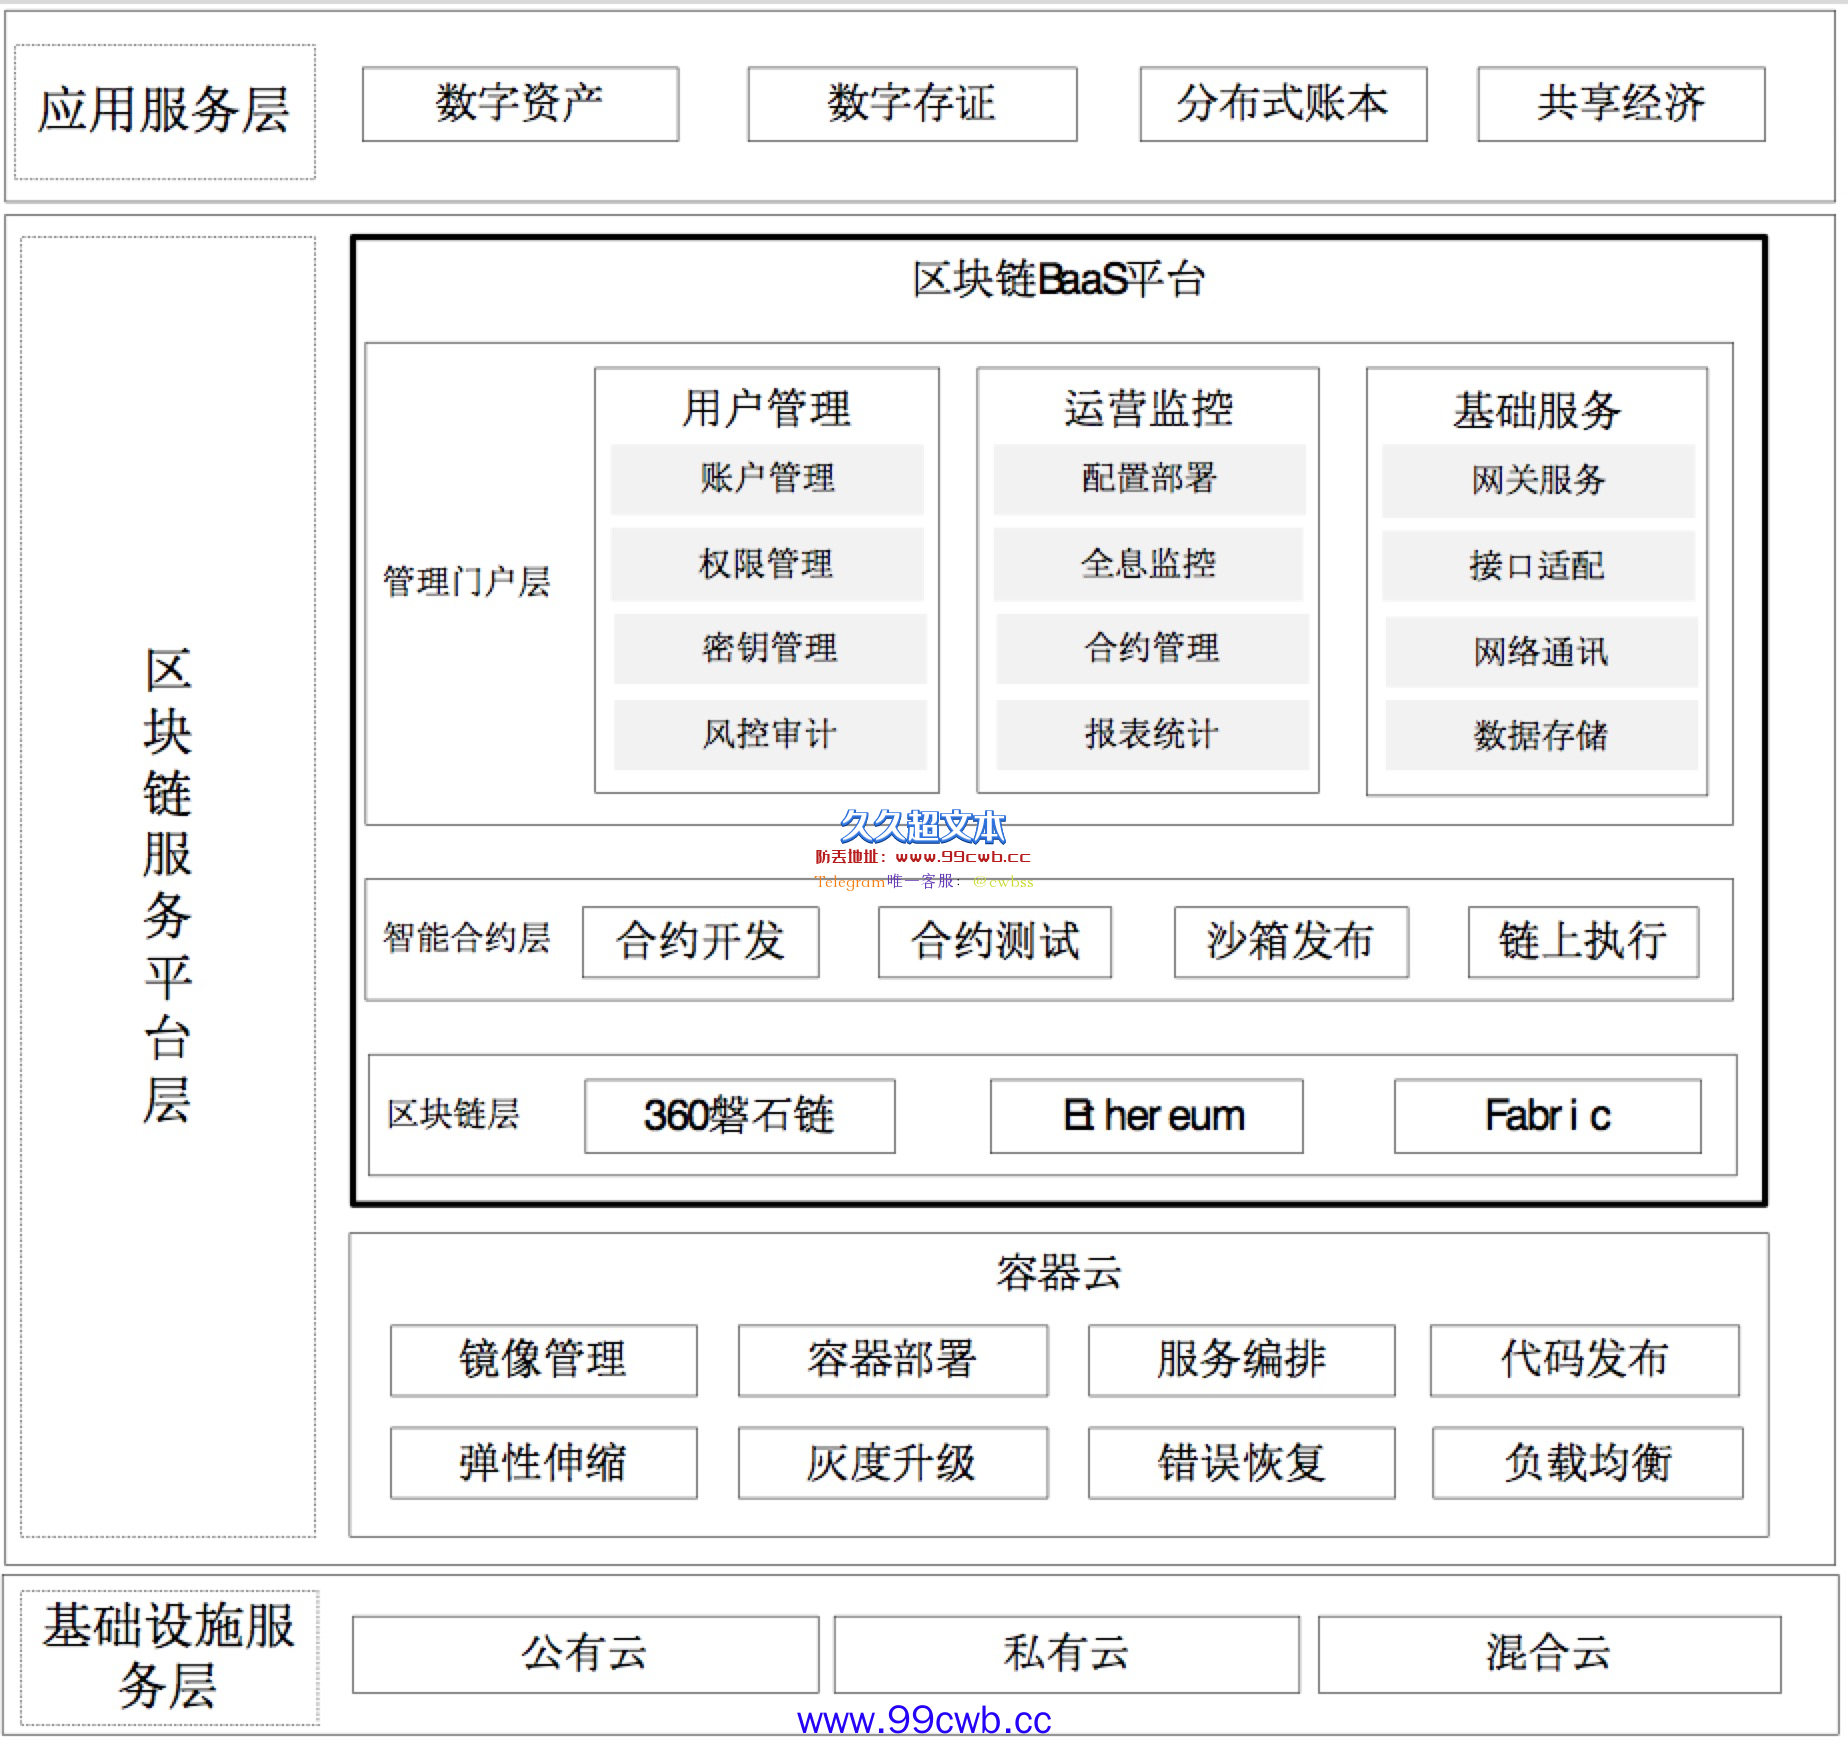Click the 报表统计 item

1152,734
